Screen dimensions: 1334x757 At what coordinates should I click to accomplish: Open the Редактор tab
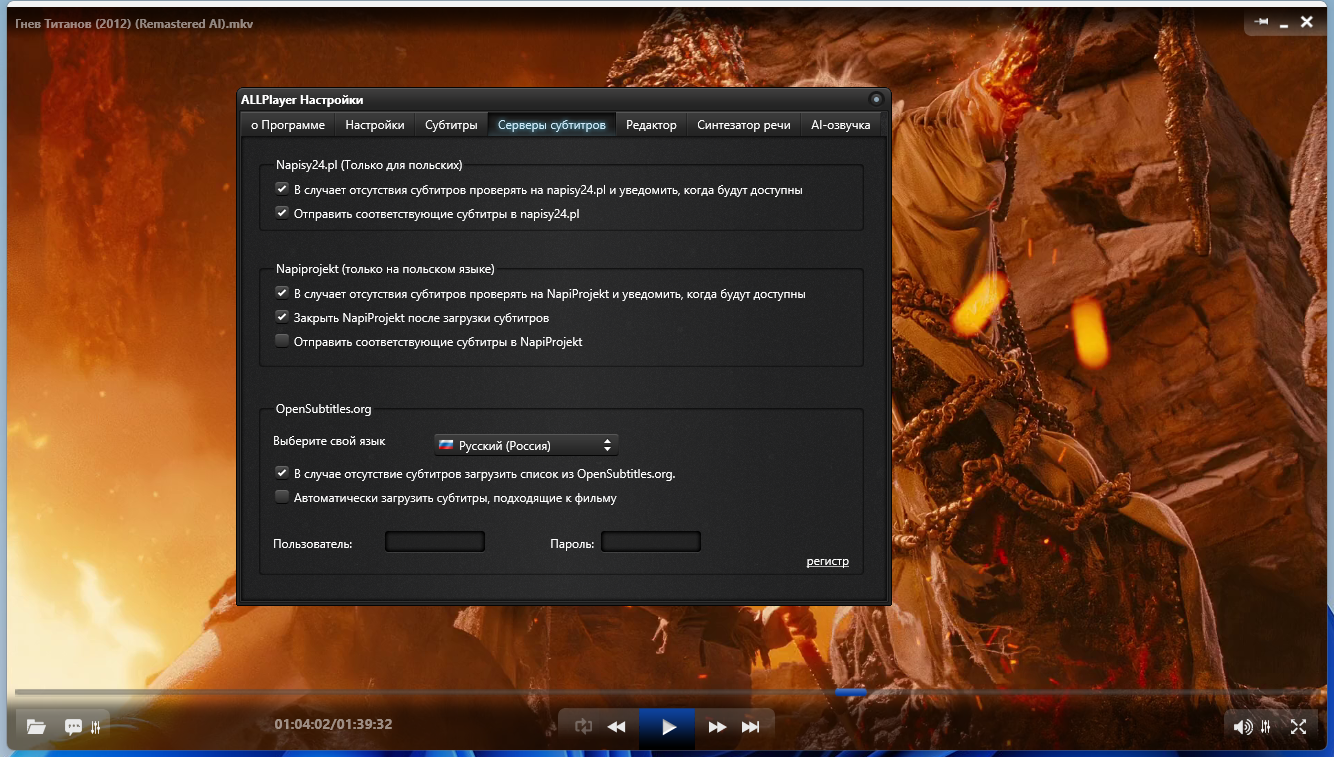click(x=652, y=125)
